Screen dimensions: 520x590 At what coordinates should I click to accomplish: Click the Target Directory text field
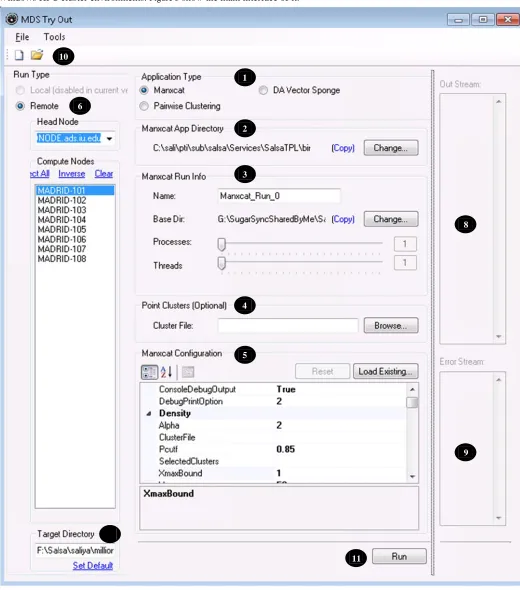pyautogui.click(x=75, y=551)
